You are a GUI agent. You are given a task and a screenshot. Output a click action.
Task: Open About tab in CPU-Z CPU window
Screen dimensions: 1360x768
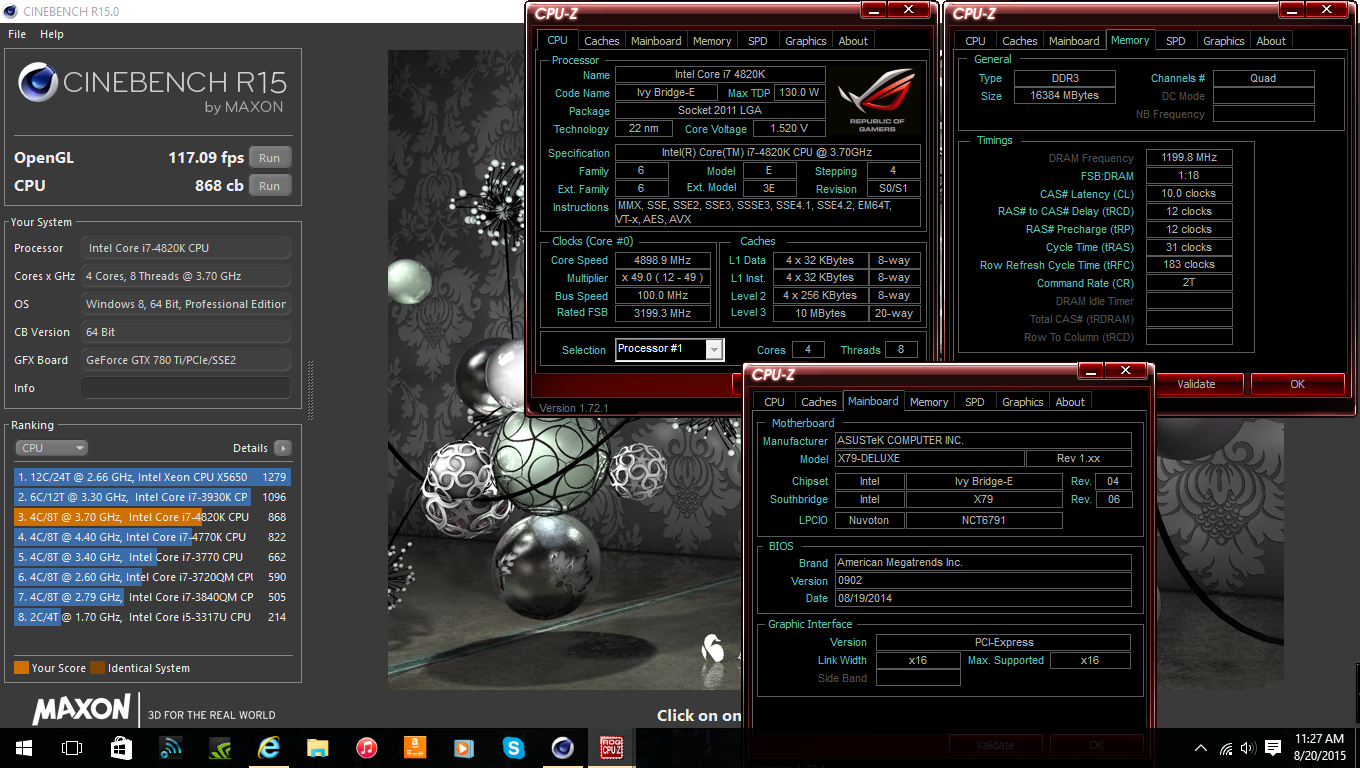[853, 41]
